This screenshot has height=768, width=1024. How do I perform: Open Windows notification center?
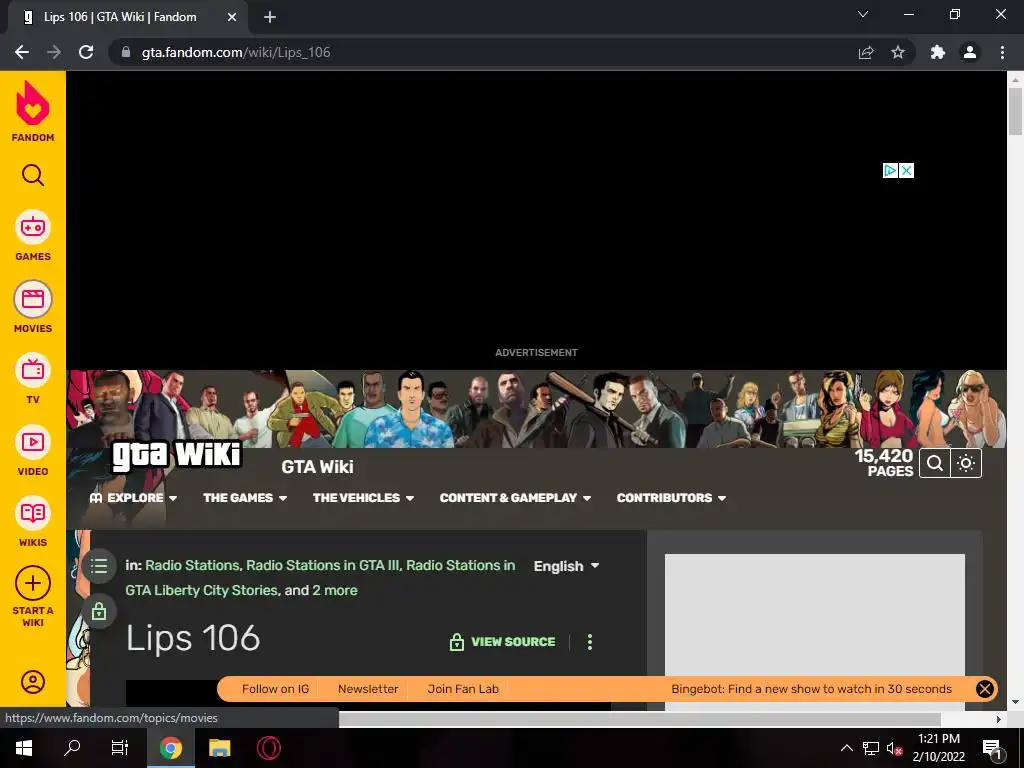pos(992,748)
